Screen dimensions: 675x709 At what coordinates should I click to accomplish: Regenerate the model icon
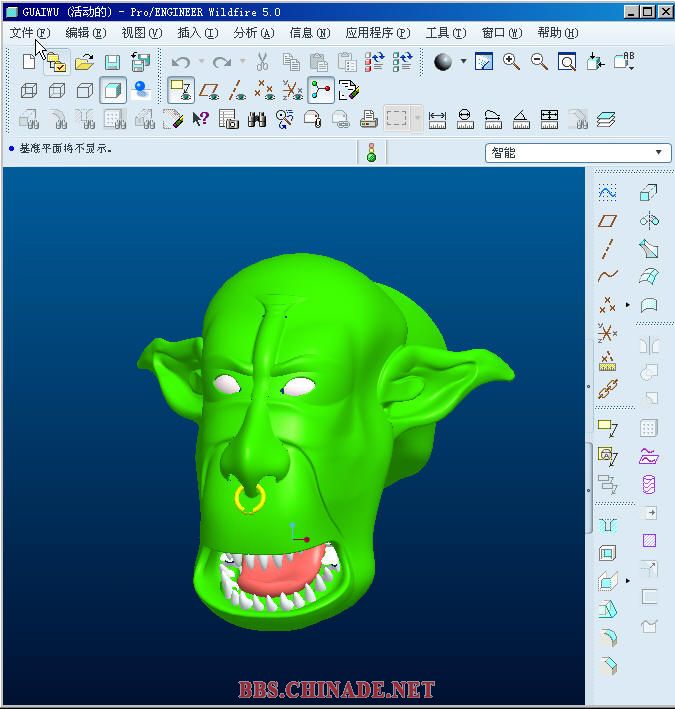tap(375, 61)
